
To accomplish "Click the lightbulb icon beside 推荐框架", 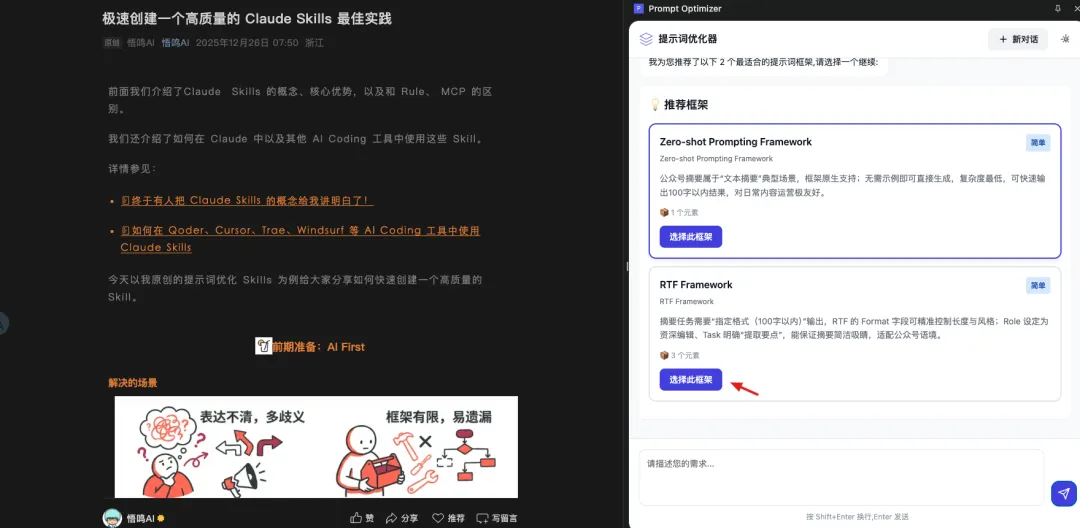I will tap(655, 105).
